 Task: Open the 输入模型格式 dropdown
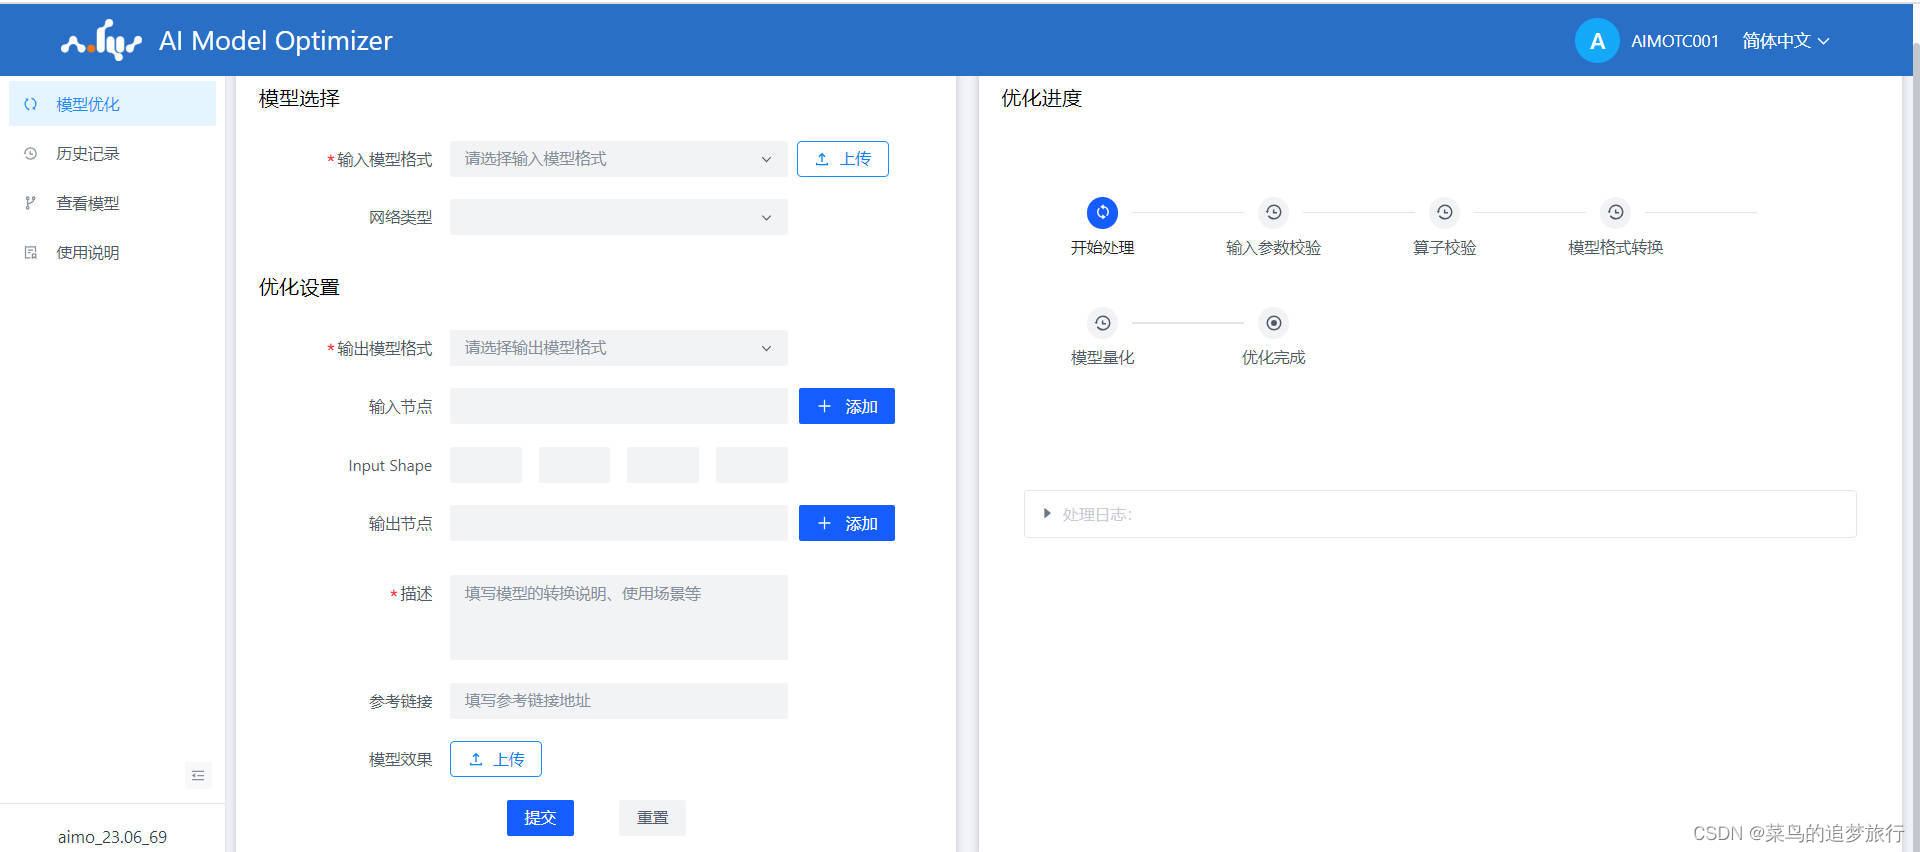coord(619,159)
